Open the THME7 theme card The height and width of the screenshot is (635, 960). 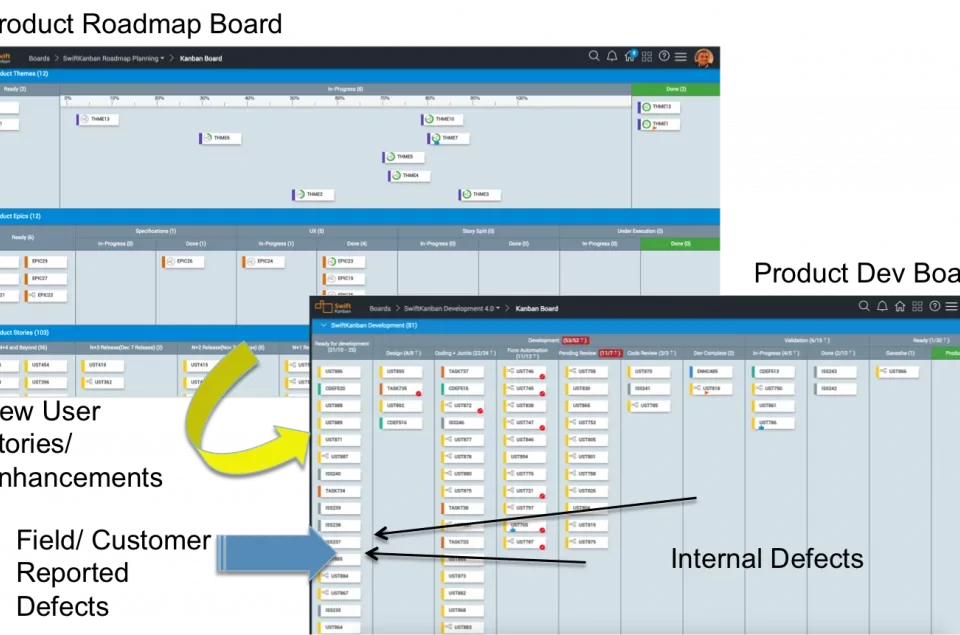(448, 138)
